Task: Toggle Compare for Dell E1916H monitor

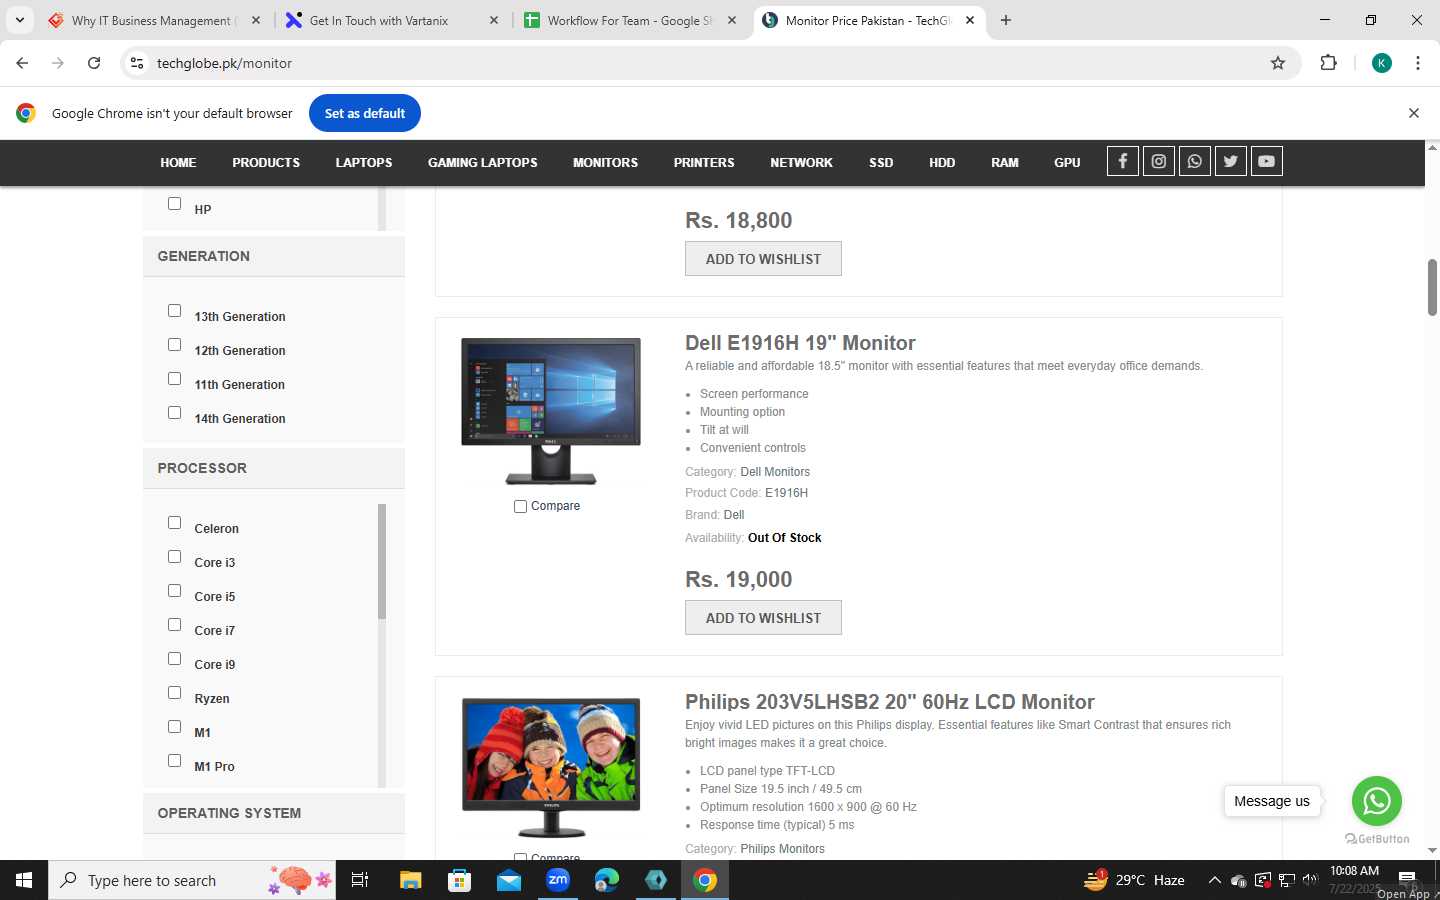Action: (520, 507)
